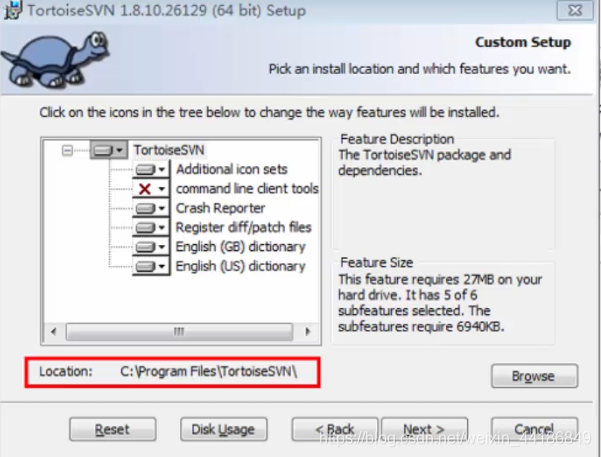Click the TortoiseSVN turtle logo
The height and width of the screenshot is (457, 601).
(x=56, y=59)
